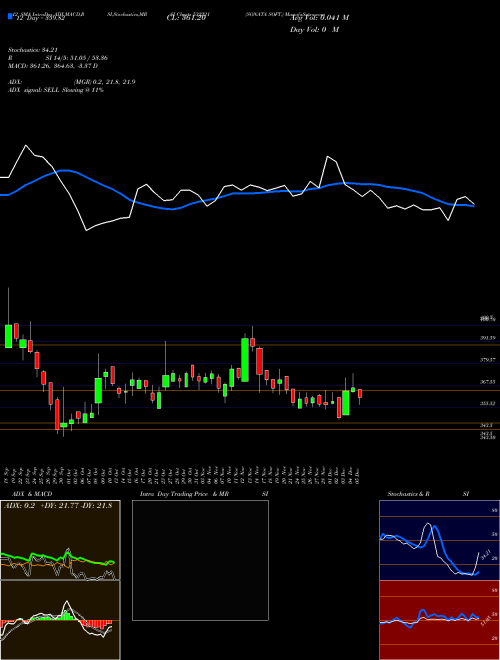Open the blue Stochastics mini chart
Viewport: 500px width, 660px height.
coord(439,540)
